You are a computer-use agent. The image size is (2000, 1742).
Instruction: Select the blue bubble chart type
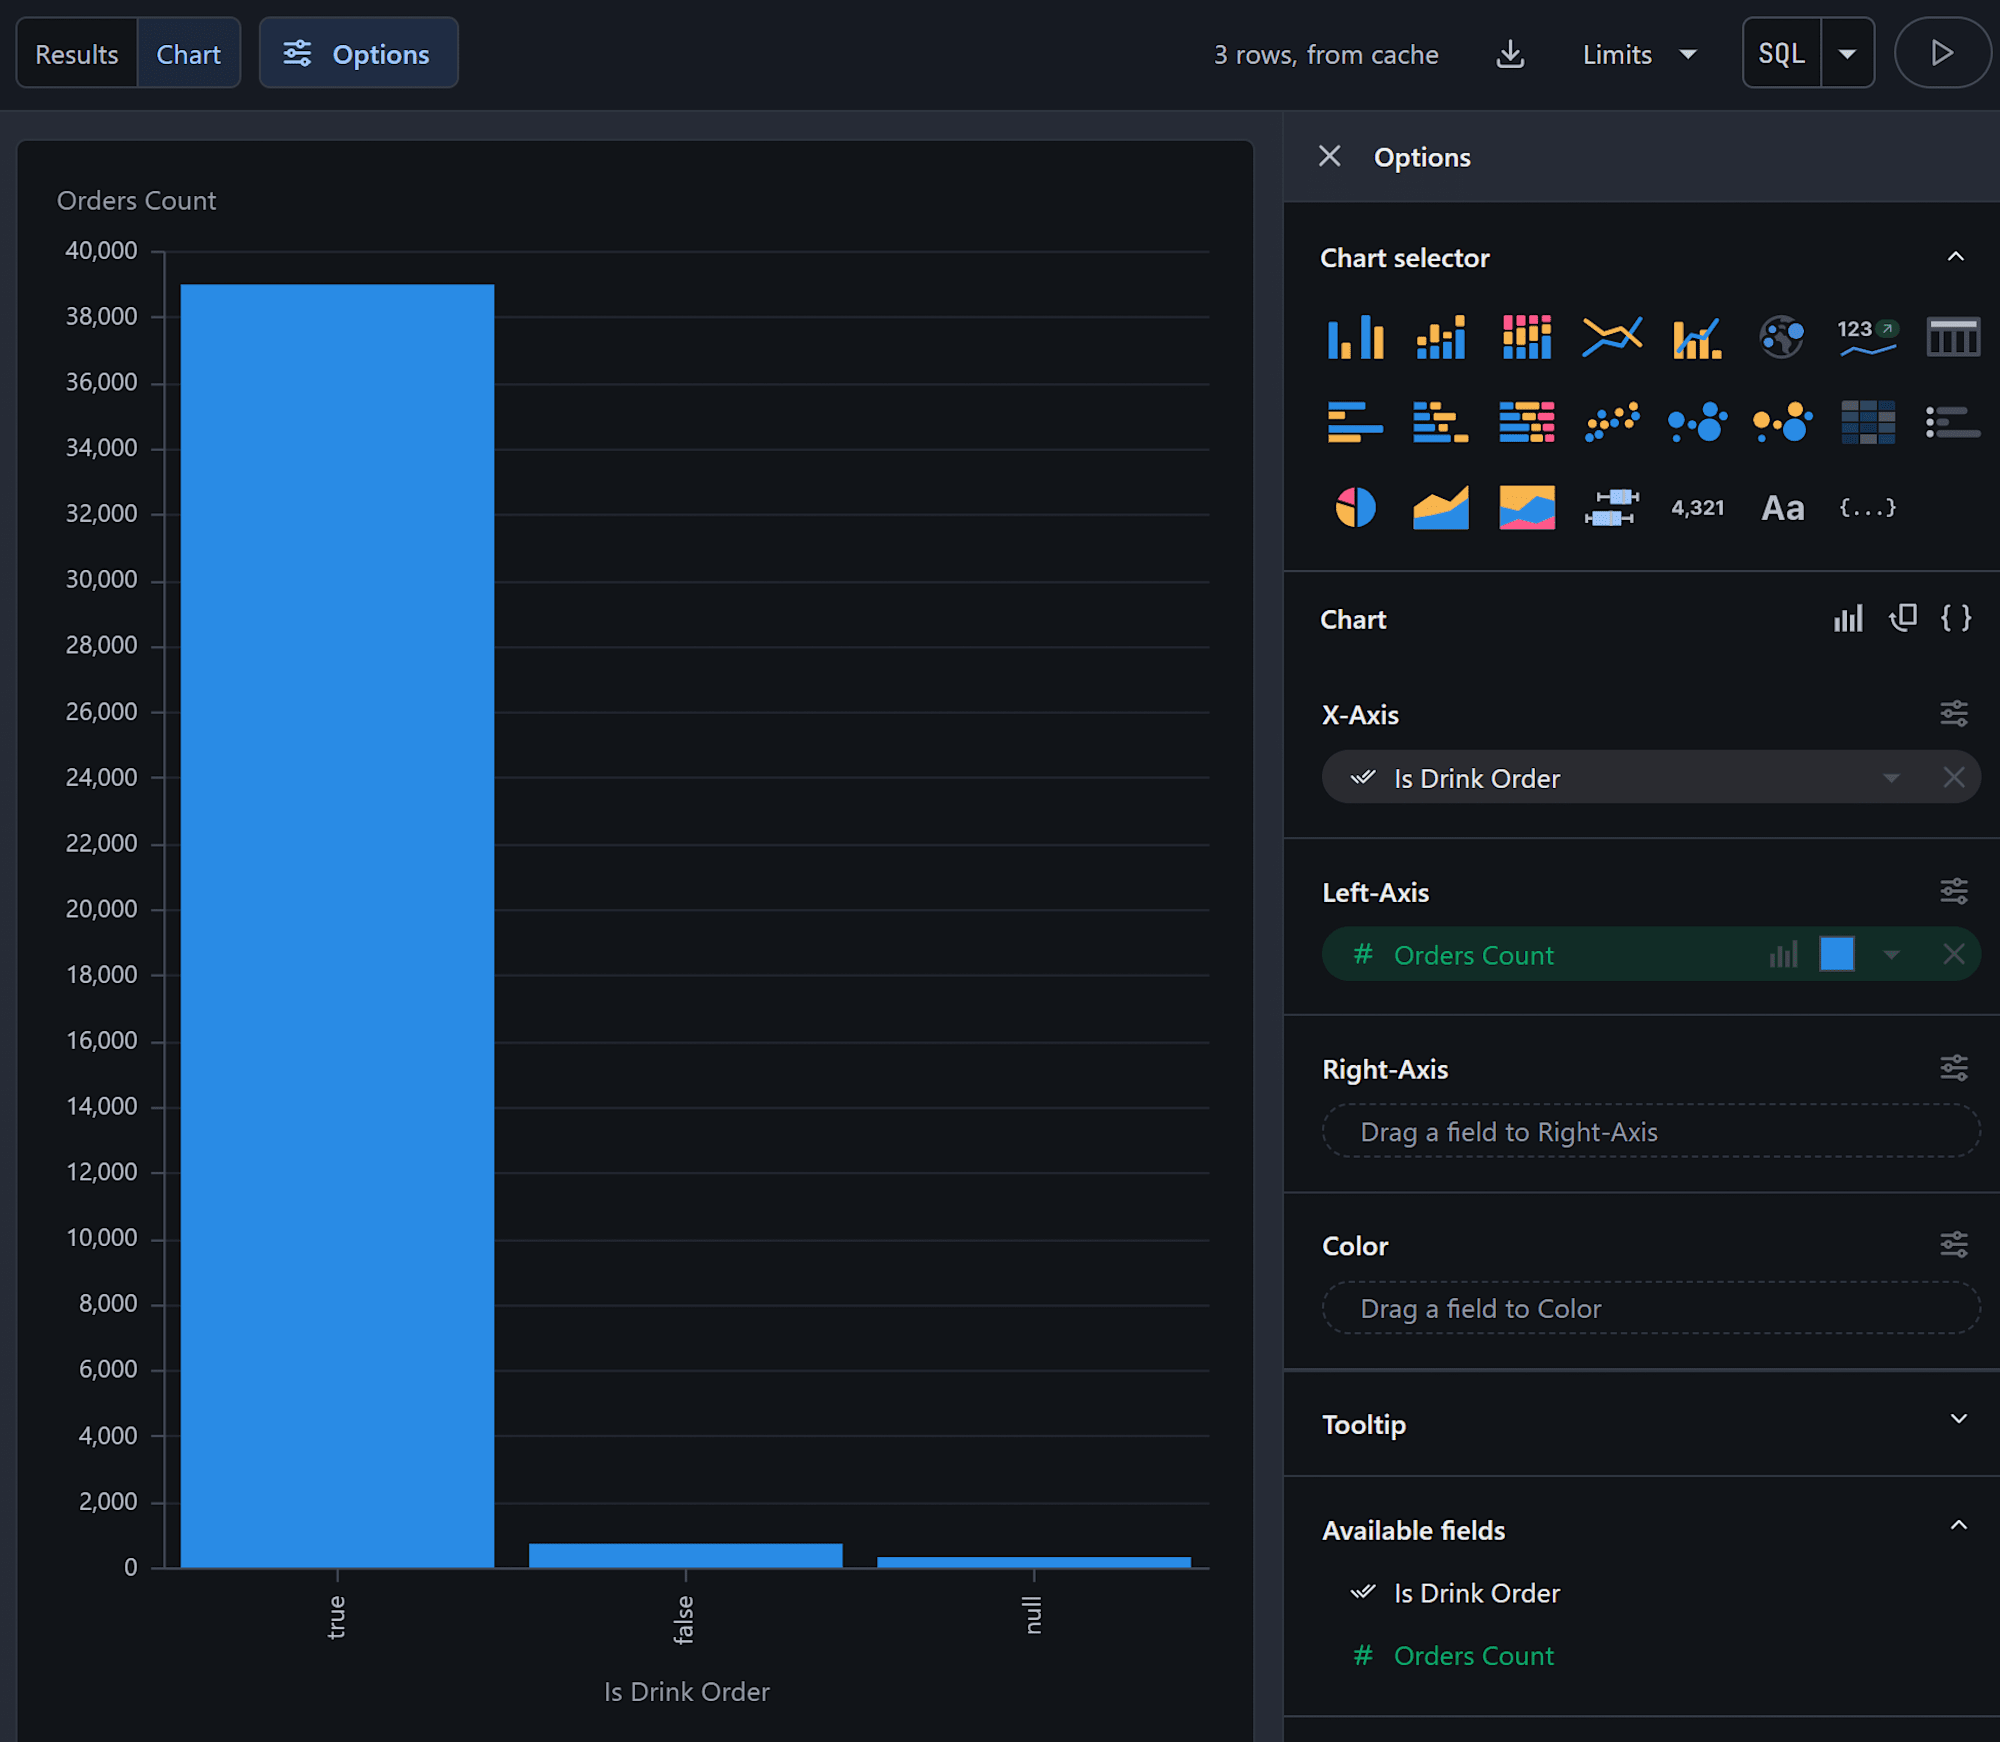pos(1697,422)
